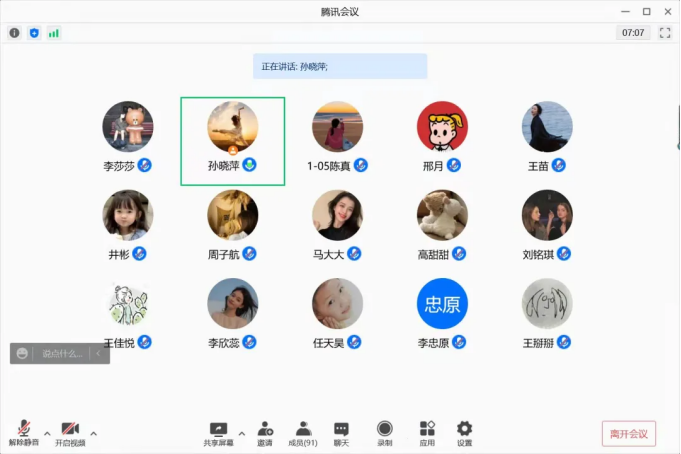Enter full screen mode using the expand icon
The width and height of the screenshot is (681, 454).
point(664,33)
